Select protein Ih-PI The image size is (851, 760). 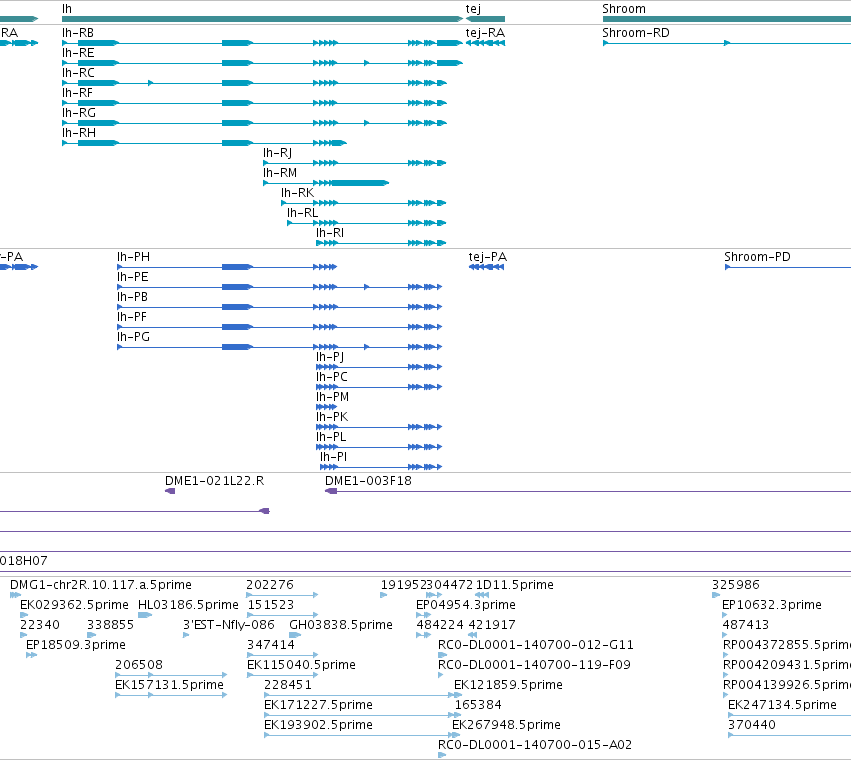[x=333, y=457]
